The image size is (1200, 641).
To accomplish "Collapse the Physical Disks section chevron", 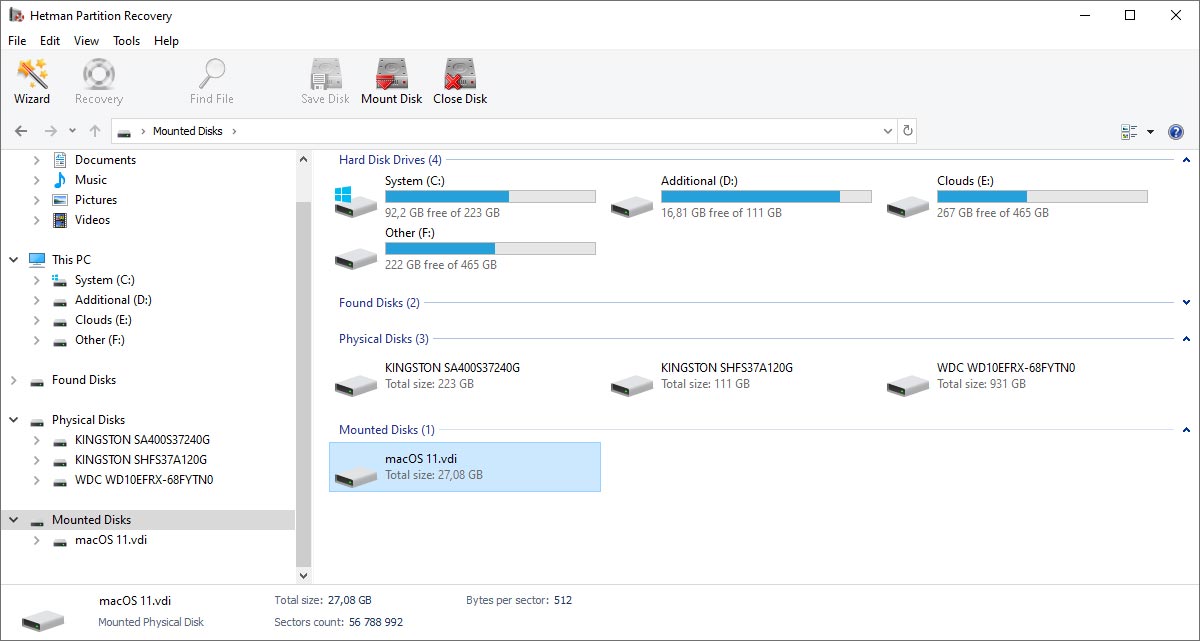I will 1187,339.
